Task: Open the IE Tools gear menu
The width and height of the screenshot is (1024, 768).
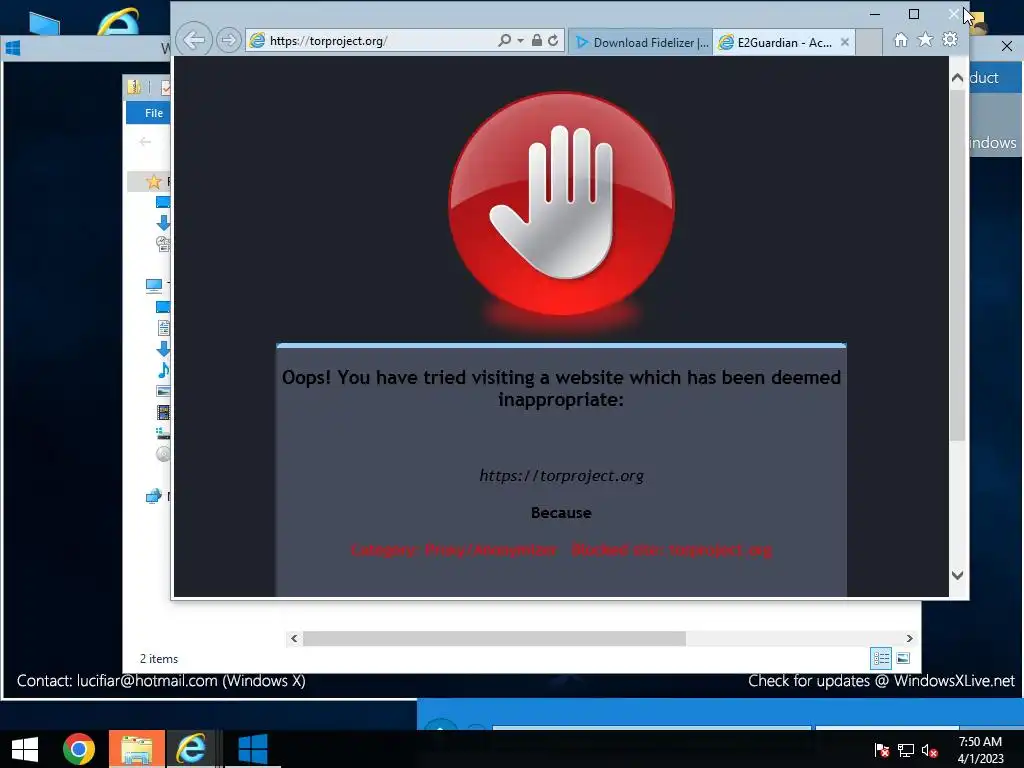Action: pos(950,40)
